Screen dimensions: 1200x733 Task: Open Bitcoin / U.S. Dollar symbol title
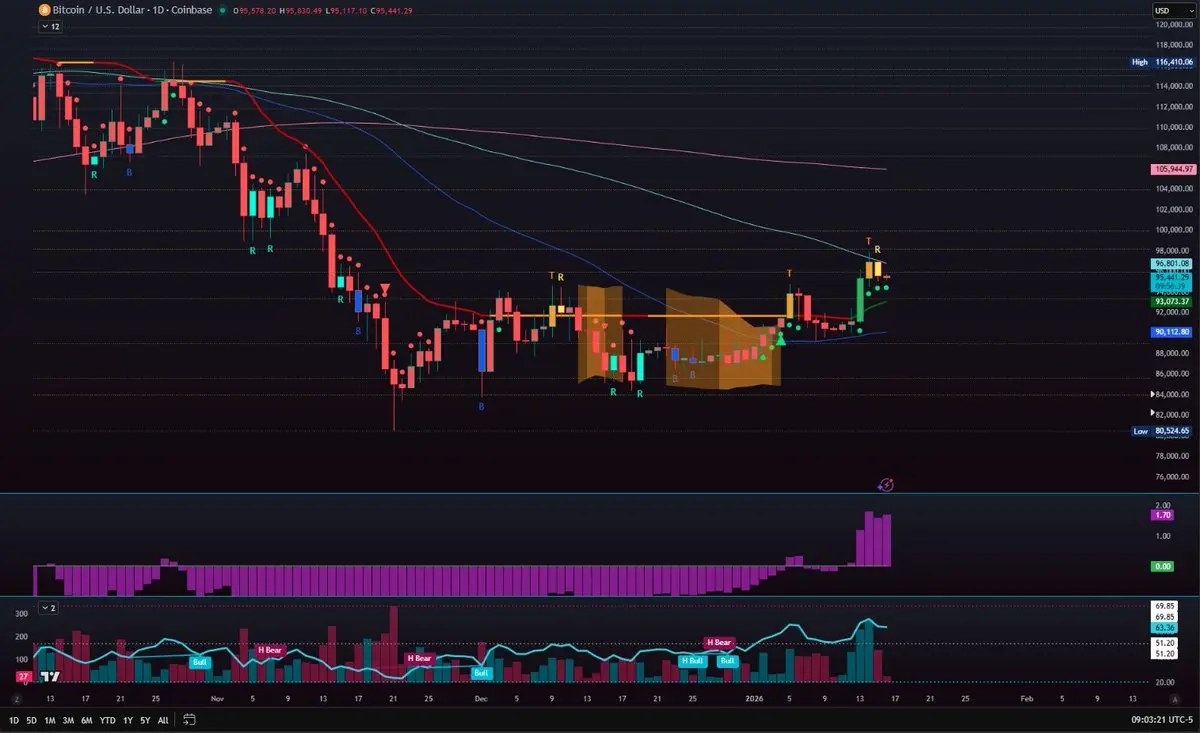99,10
